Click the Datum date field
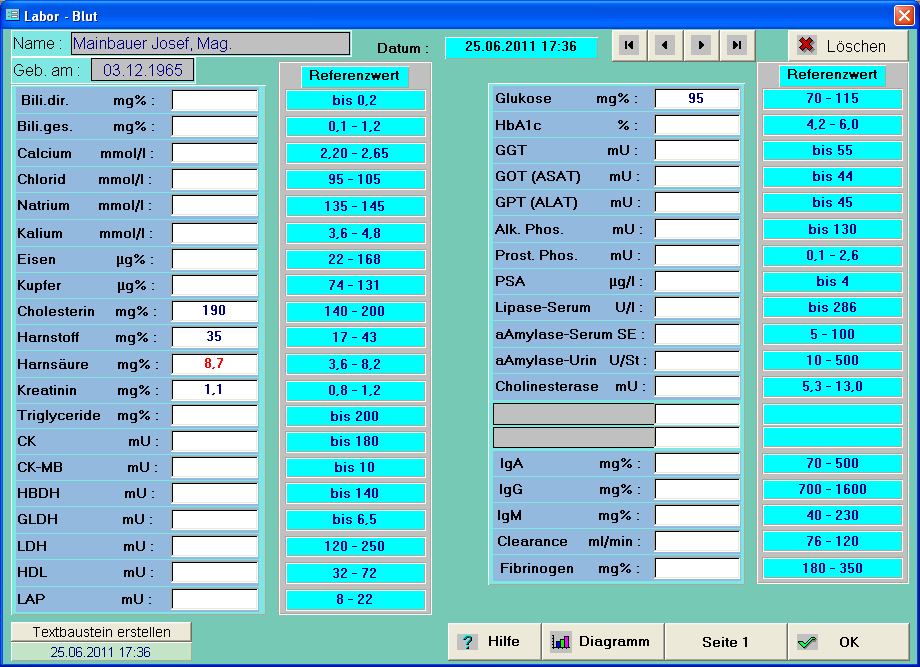 pos(521,47)
